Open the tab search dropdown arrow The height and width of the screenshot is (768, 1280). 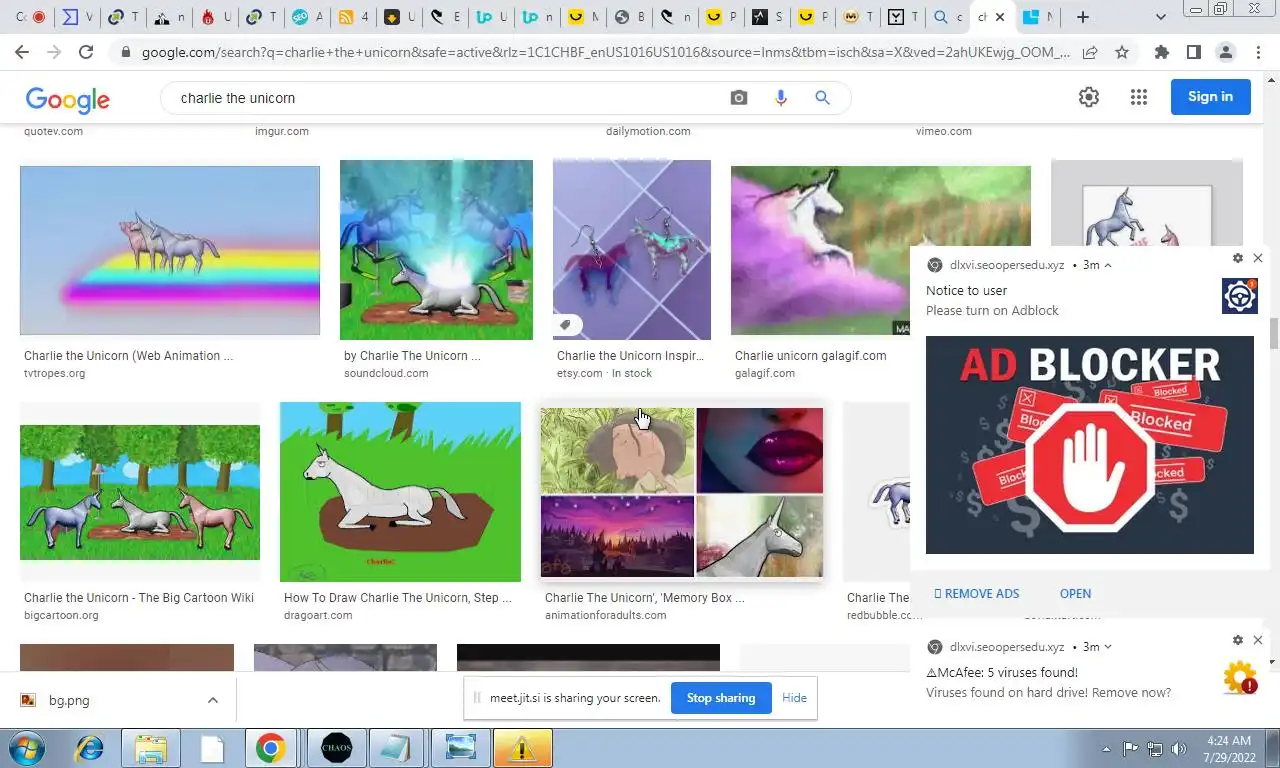coord(1160,17)
